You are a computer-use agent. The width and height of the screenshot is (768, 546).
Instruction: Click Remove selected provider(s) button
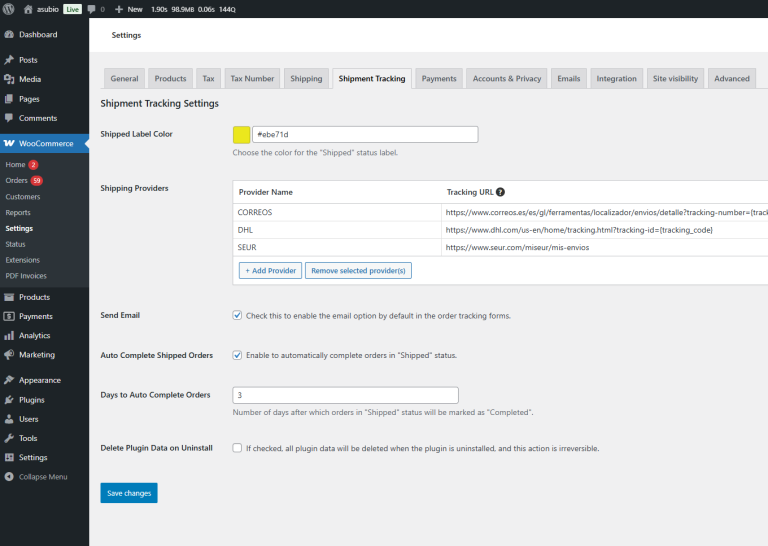[358, 270]
